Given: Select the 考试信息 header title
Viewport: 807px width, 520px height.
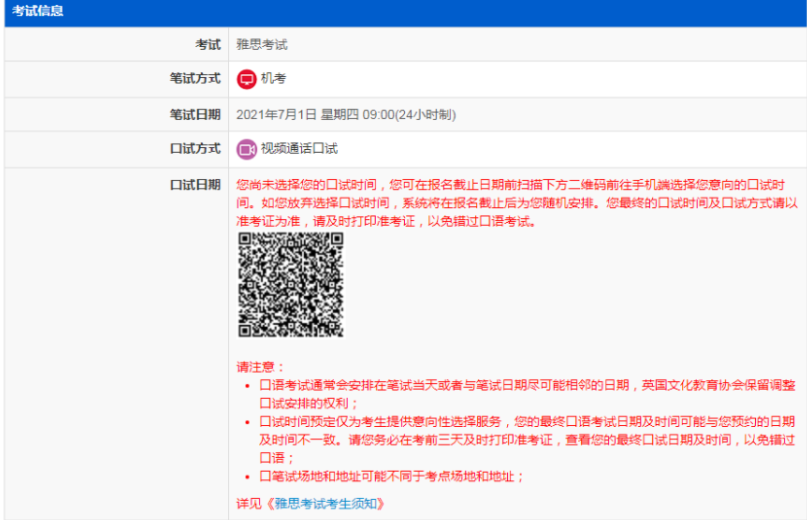Looking at the screenshot, I should coord(38,11).
